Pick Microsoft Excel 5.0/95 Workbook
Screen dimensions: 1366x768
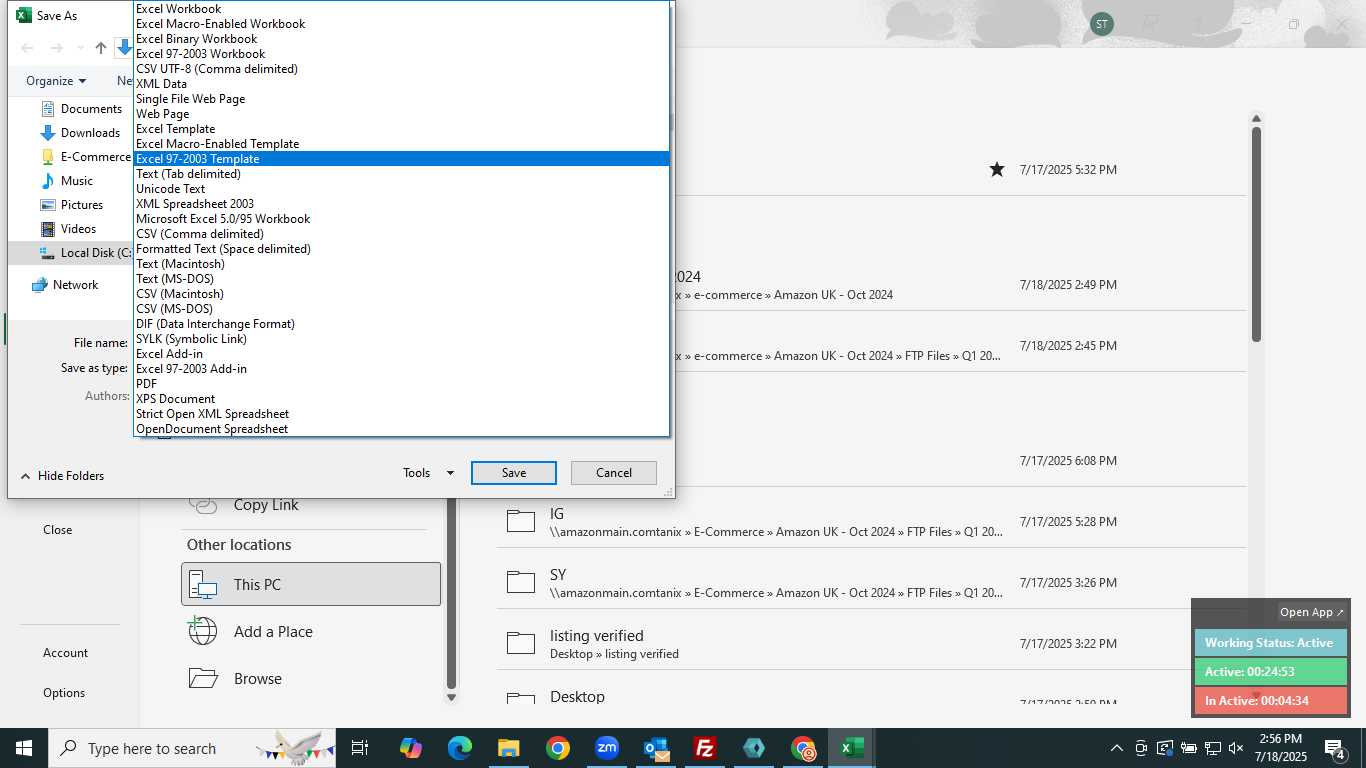pyautogui.click(x=401, y=219)
